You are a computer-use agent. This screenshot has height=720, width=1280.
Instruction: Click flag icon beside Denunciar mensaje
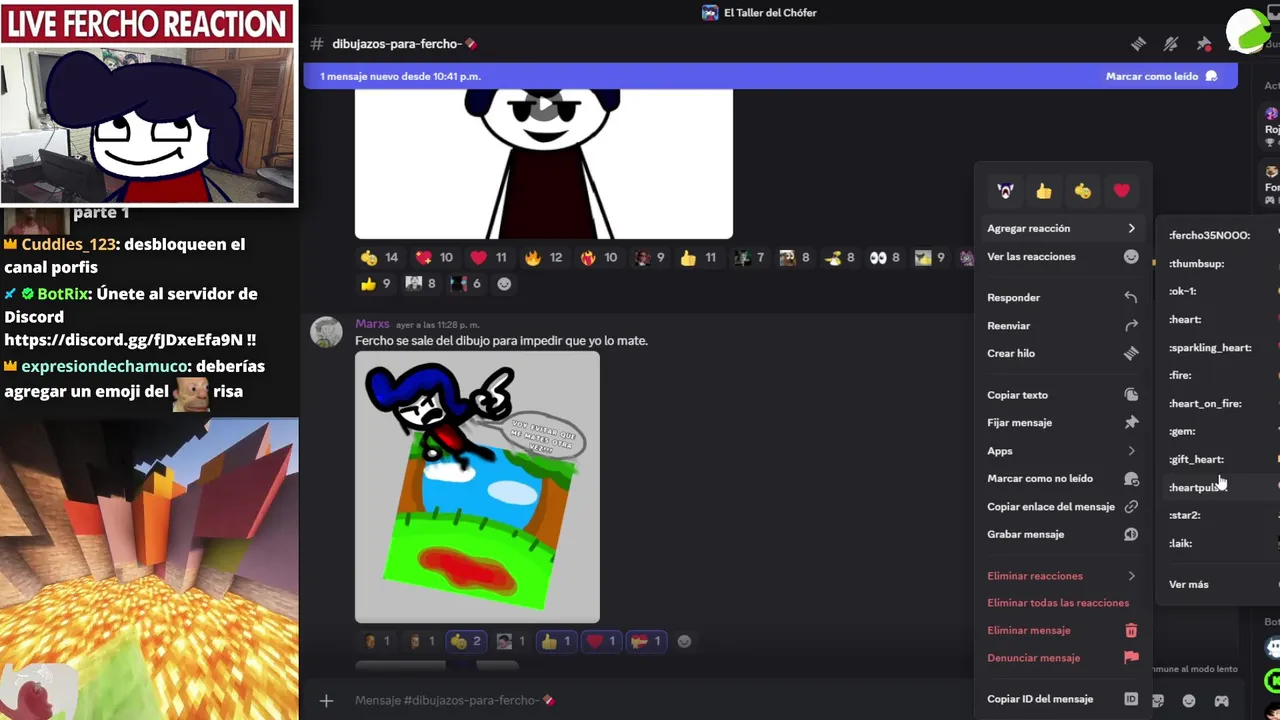tap(1131, 658)
